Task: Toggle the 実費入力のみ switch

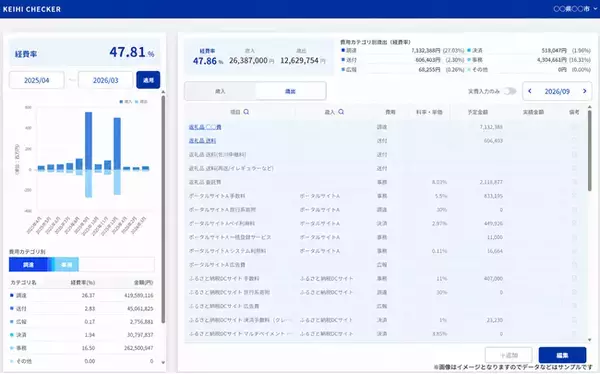Action: (510, 91)
